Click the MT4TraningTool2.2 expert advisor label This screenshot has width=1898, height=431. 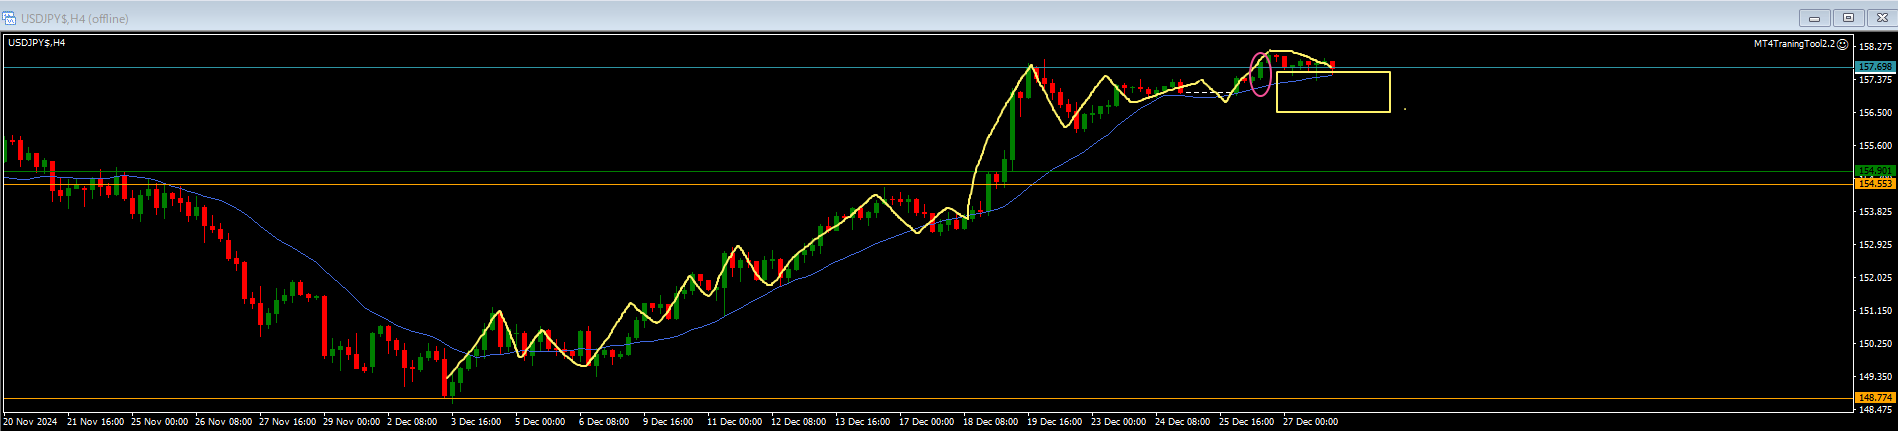1794,44
